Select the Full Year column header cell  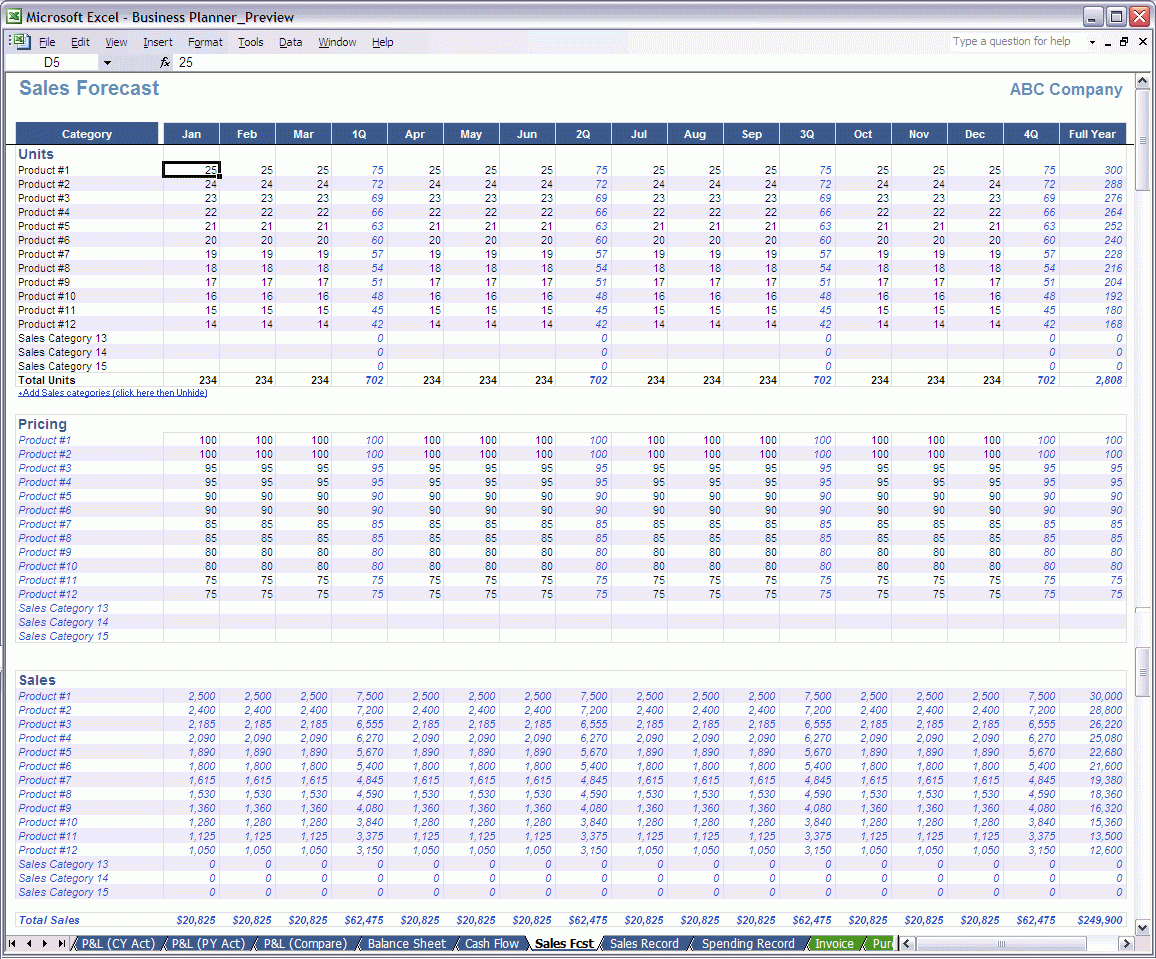click(x=1092, y=134)
